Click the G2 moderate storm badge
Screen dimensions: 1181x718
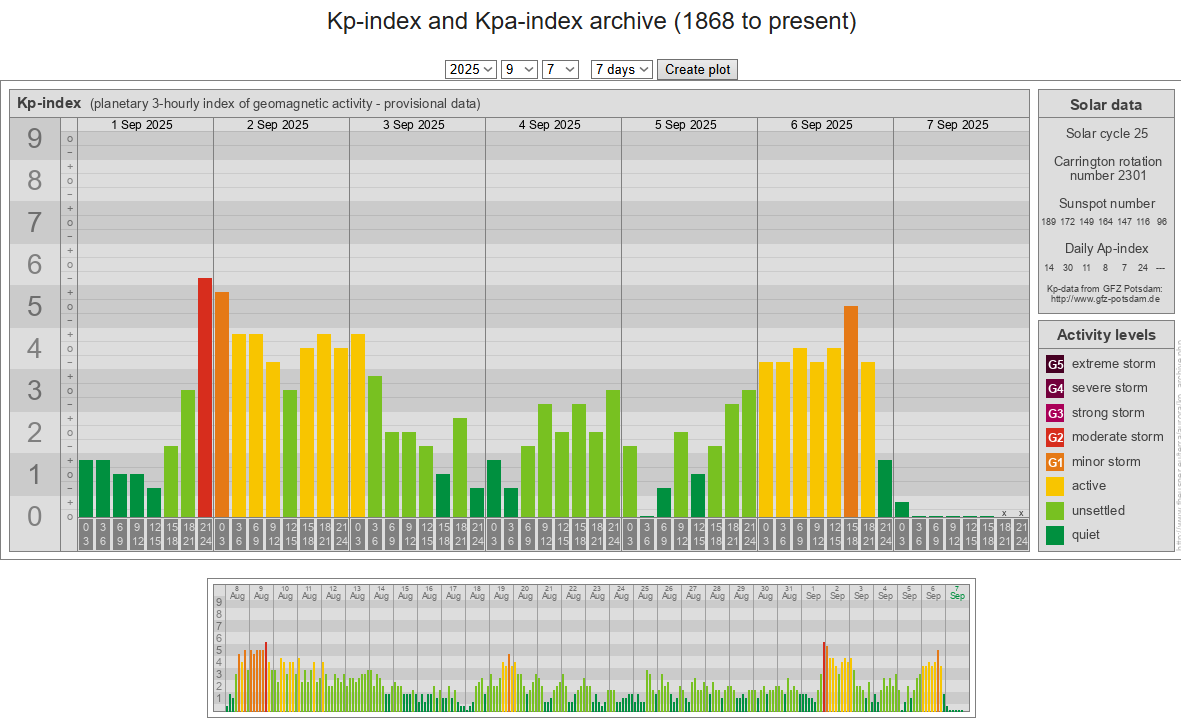point(1055,437)
